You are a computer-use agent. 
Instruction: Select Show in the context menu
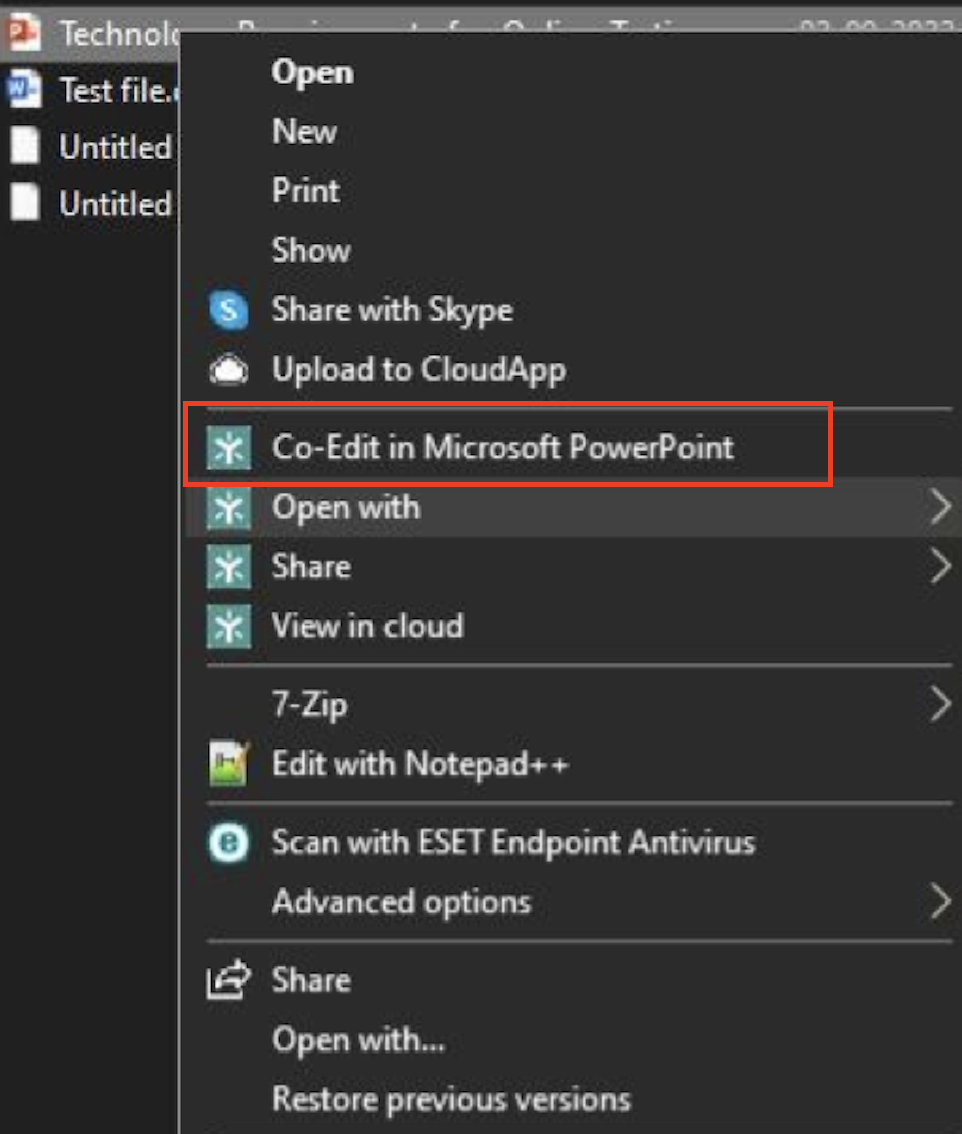[310, 250]
